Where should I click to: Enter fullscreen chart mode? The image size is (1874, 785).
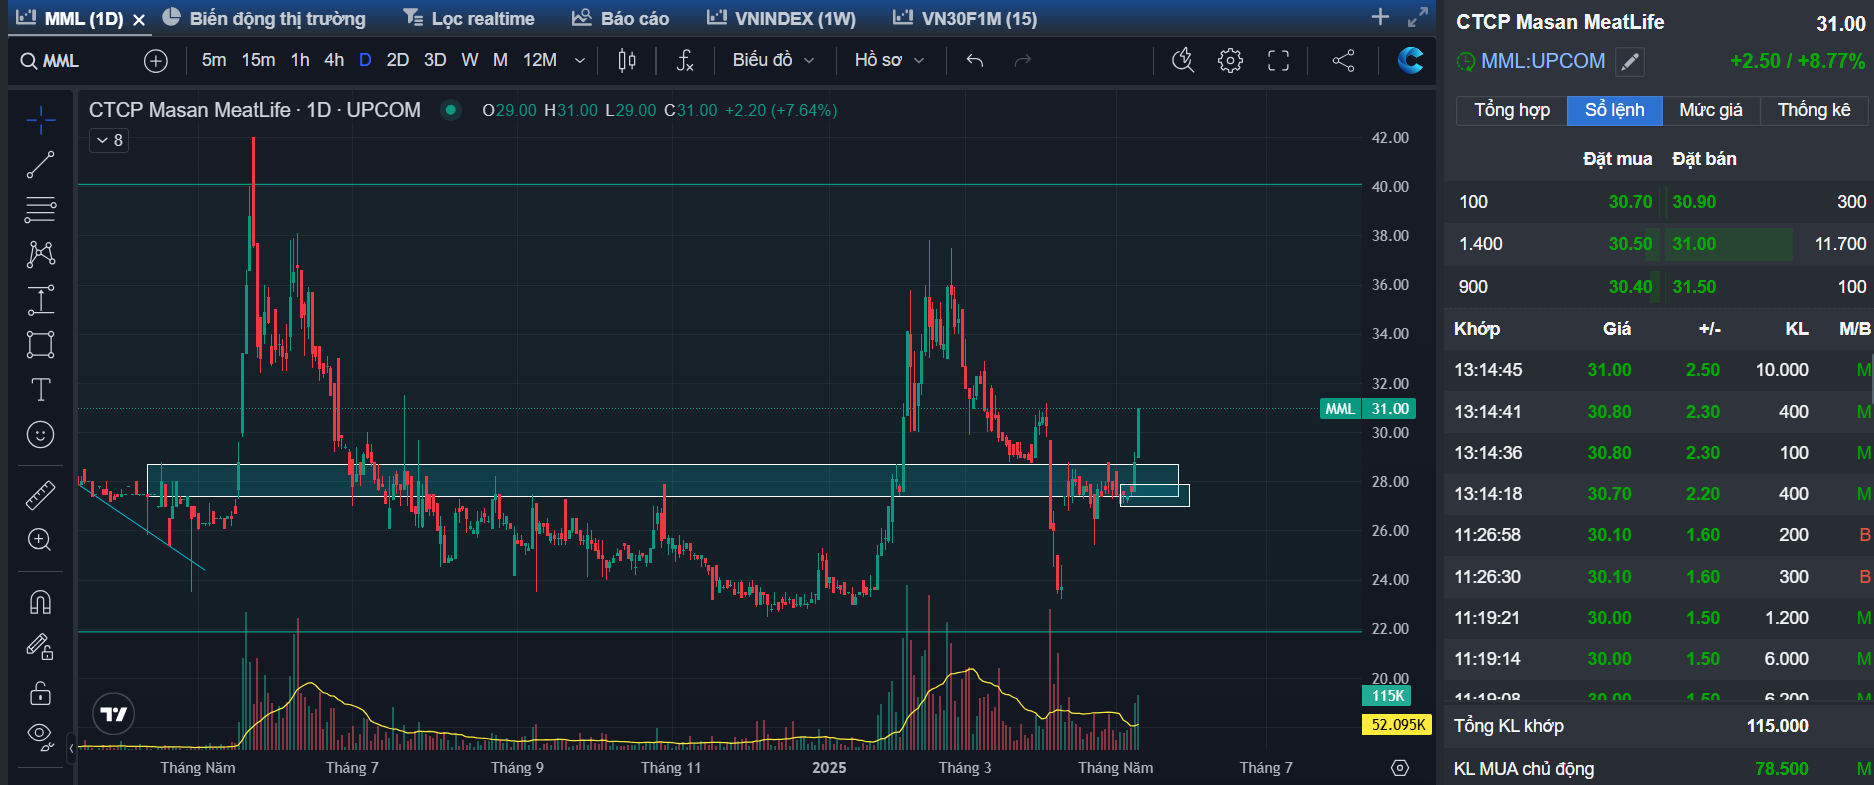1278,61
